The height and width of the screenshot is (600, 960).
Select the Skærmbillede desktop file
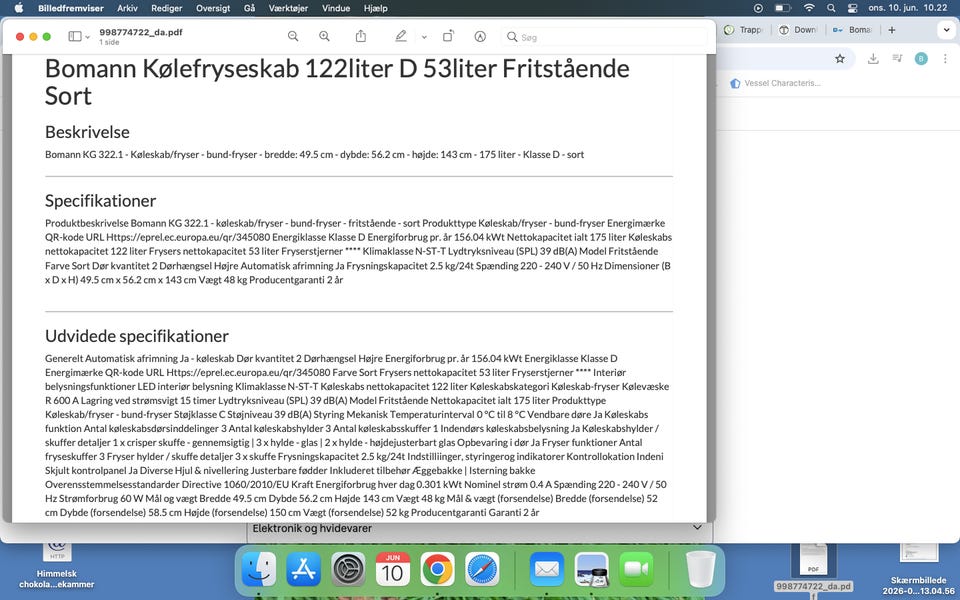point(919,569)
